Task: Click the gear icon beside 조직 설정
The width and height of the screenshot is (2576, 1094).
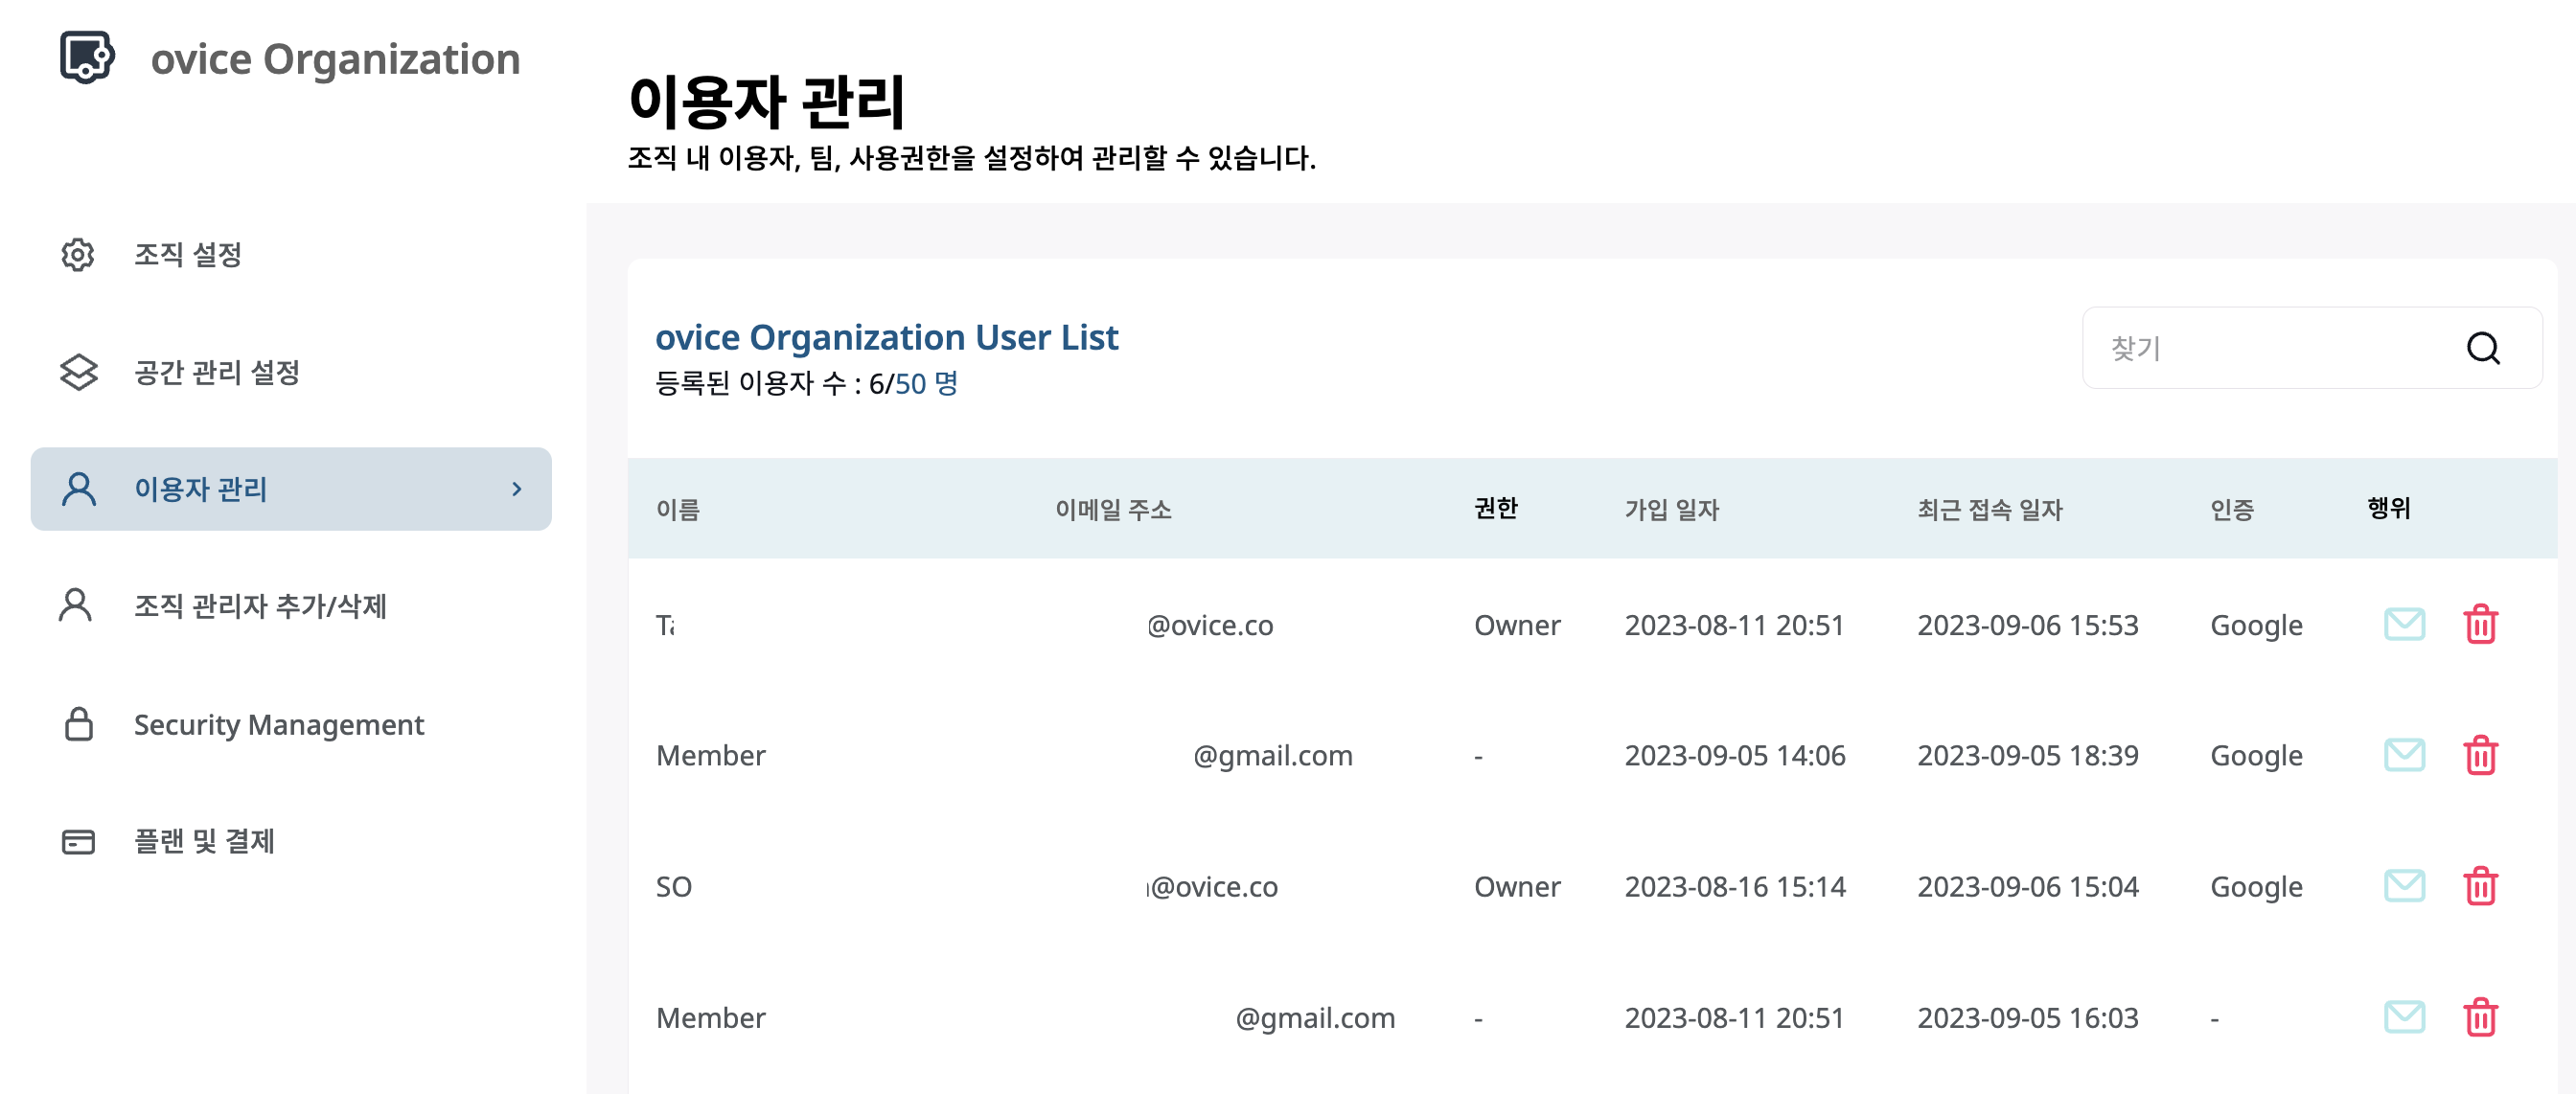Action: [x=78, y=255]
